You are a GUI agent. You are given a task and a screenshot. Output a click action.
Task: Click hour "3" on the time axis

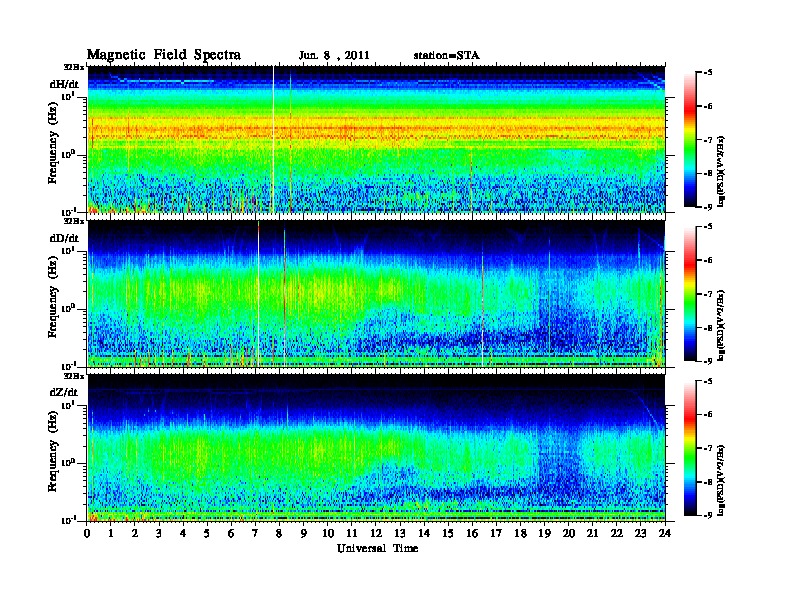(159, 534)
